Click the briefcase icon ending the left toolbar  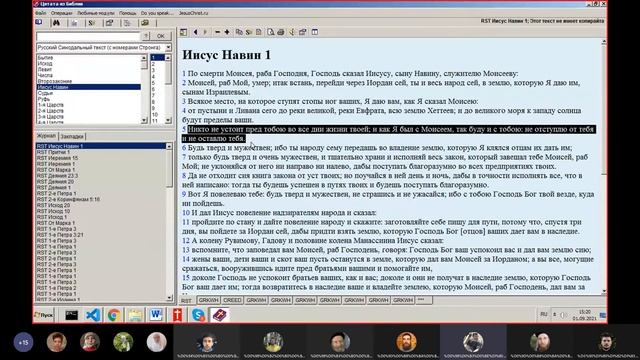pos(145,23)
